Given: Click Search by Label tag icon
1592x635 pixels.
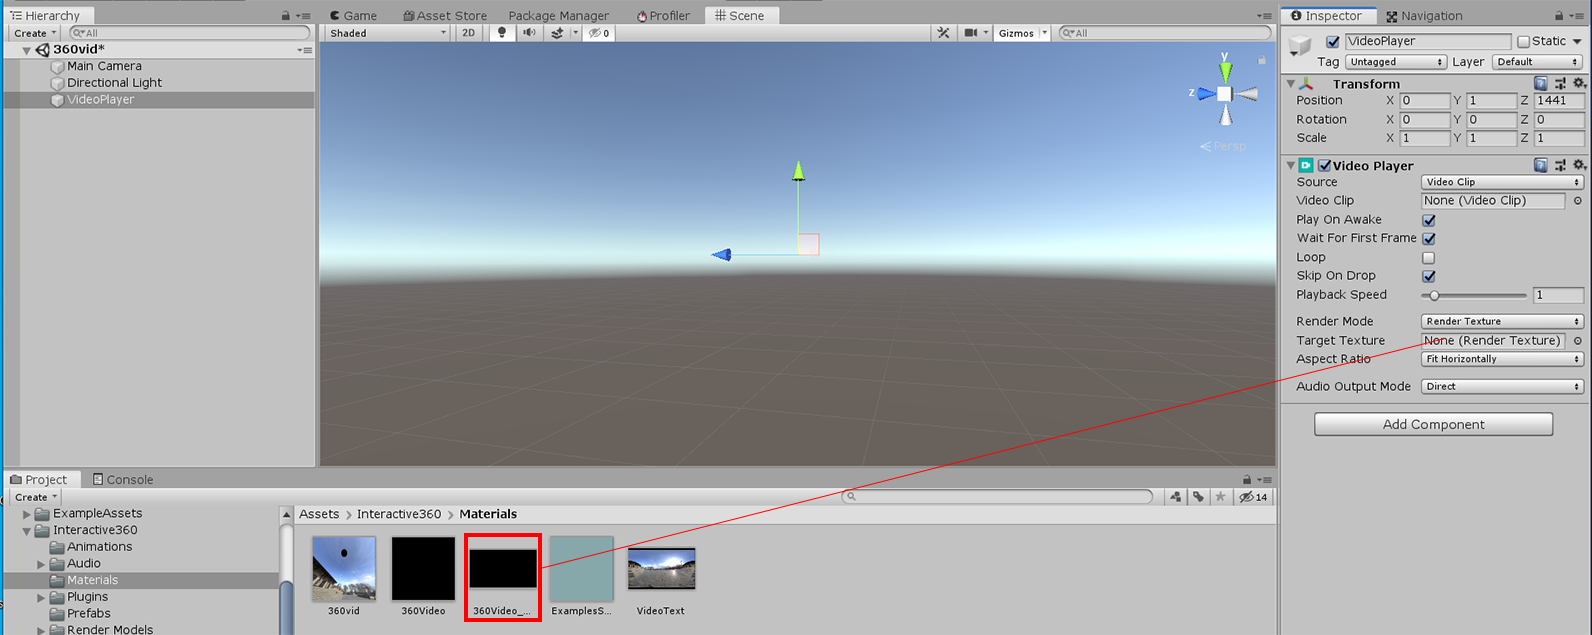Looking at the screenshot, I should 1198,497.
